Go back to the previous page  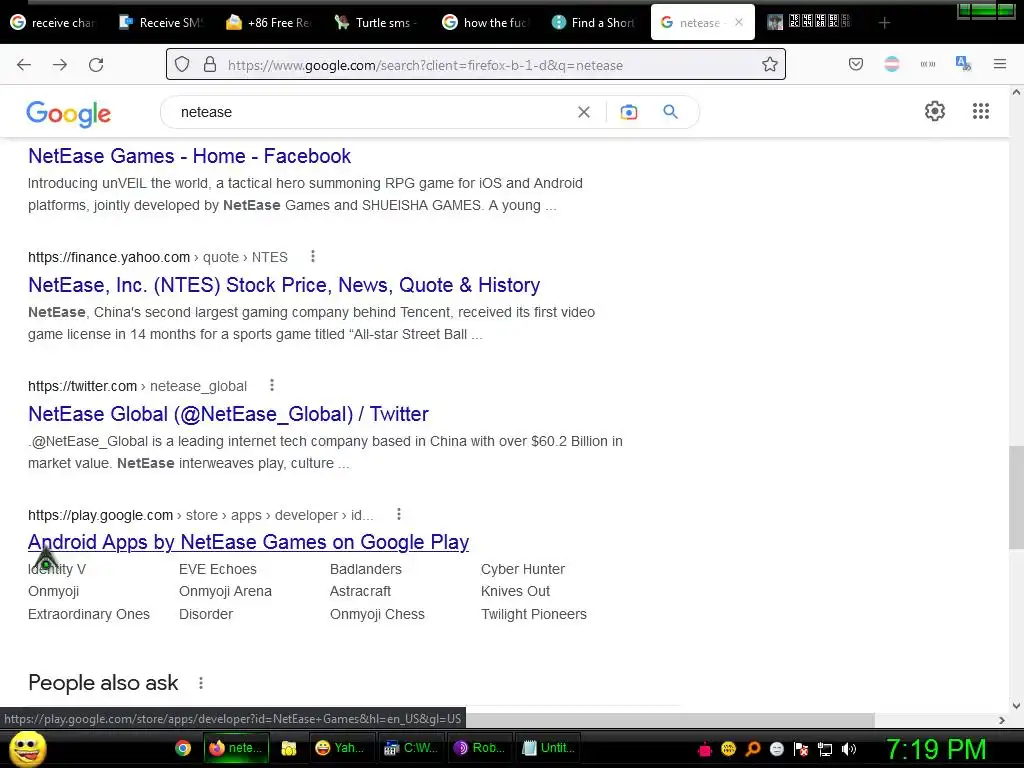[24, 65]
